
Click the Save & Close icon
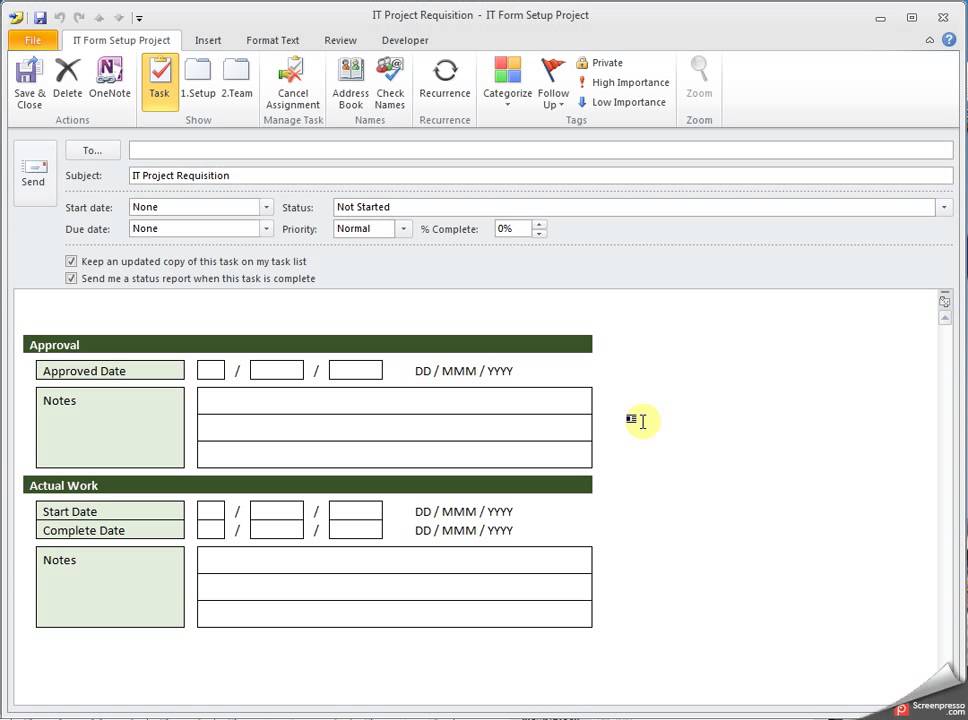tap(29, 83)
